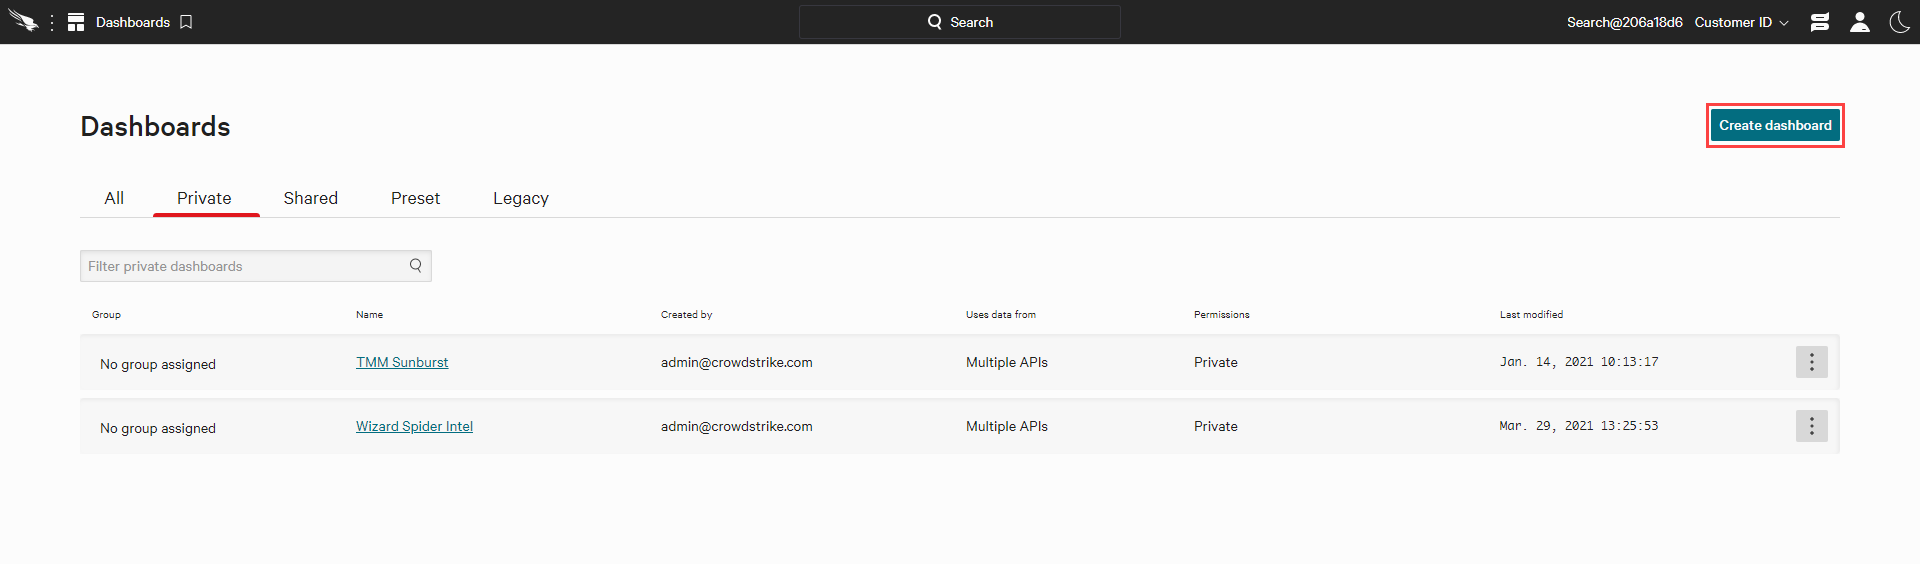Switch to the Shared tab
1920x564 pixels.
pyautogui.click(x=311, y=198)
